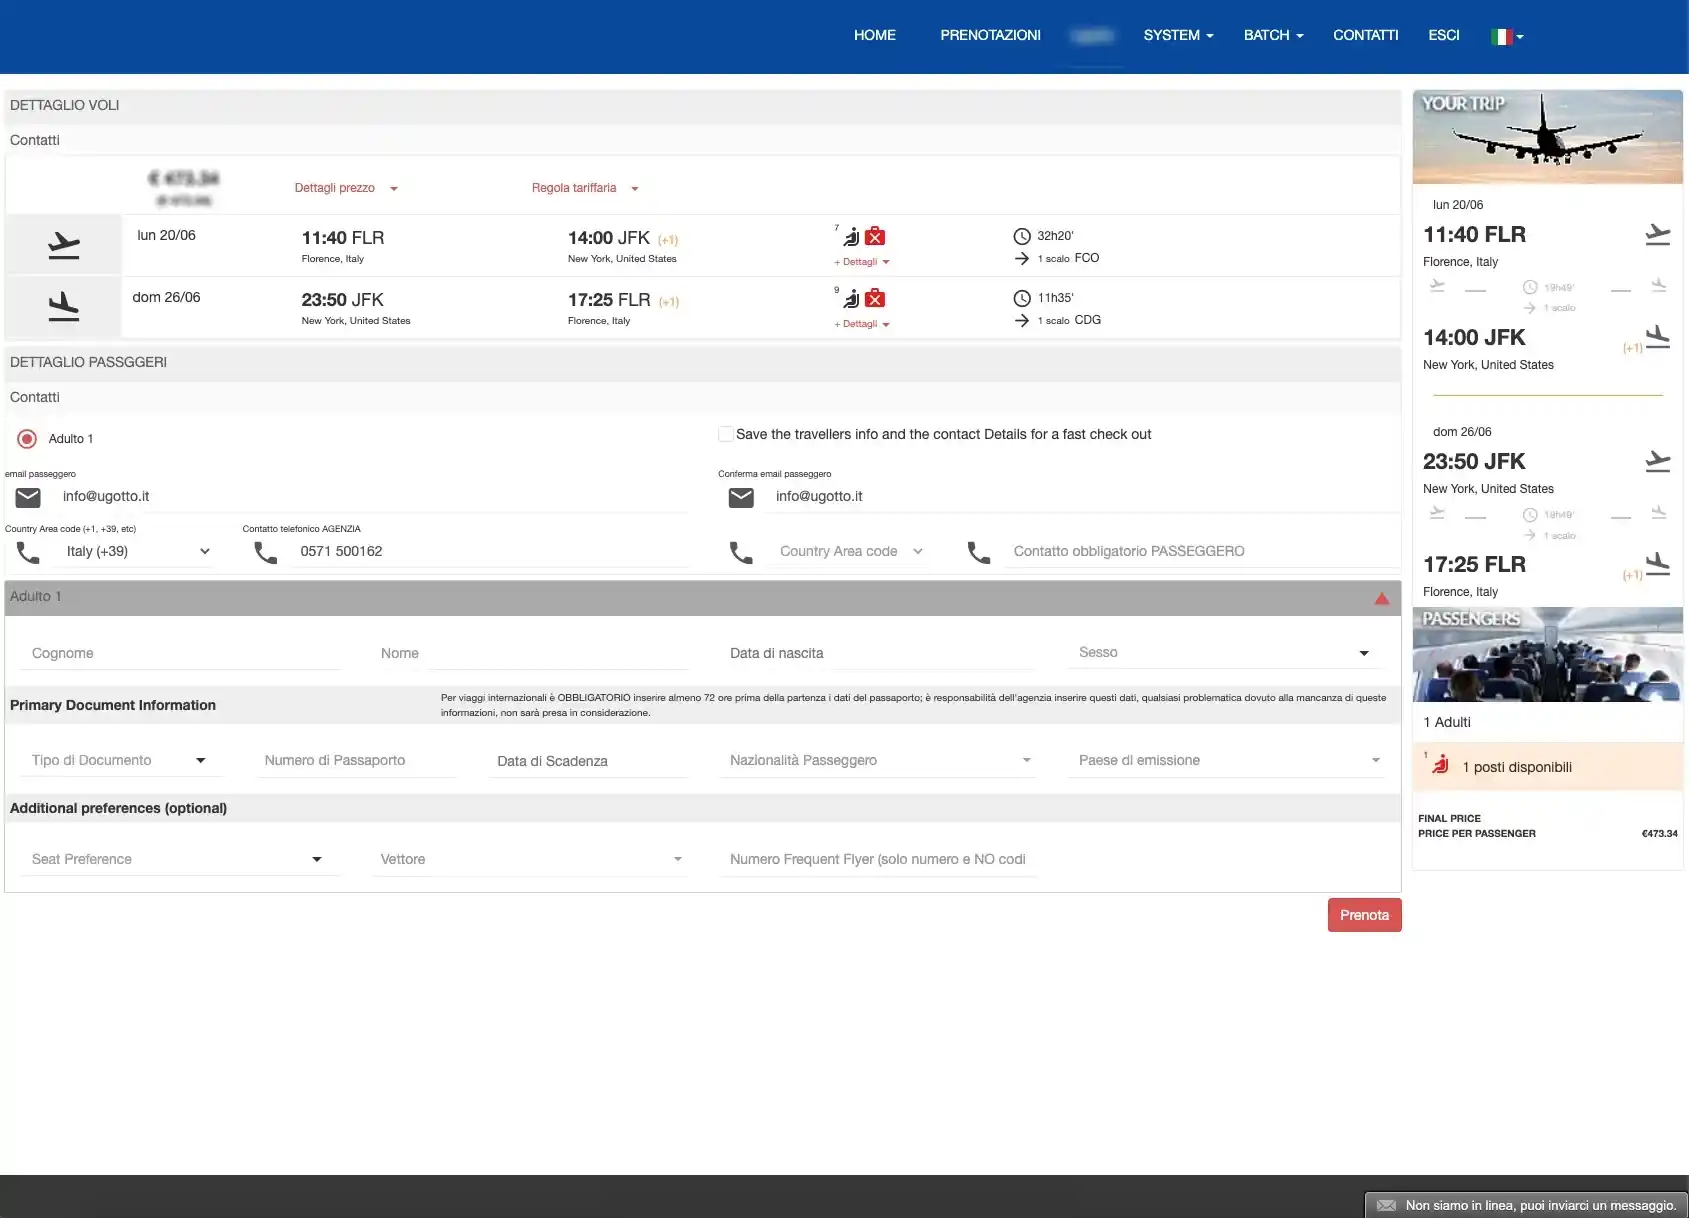Open the Sesso dropdown
Image resolution: width=1689 pixels, height=1218 pixels.
click(x=1223, y=653)
